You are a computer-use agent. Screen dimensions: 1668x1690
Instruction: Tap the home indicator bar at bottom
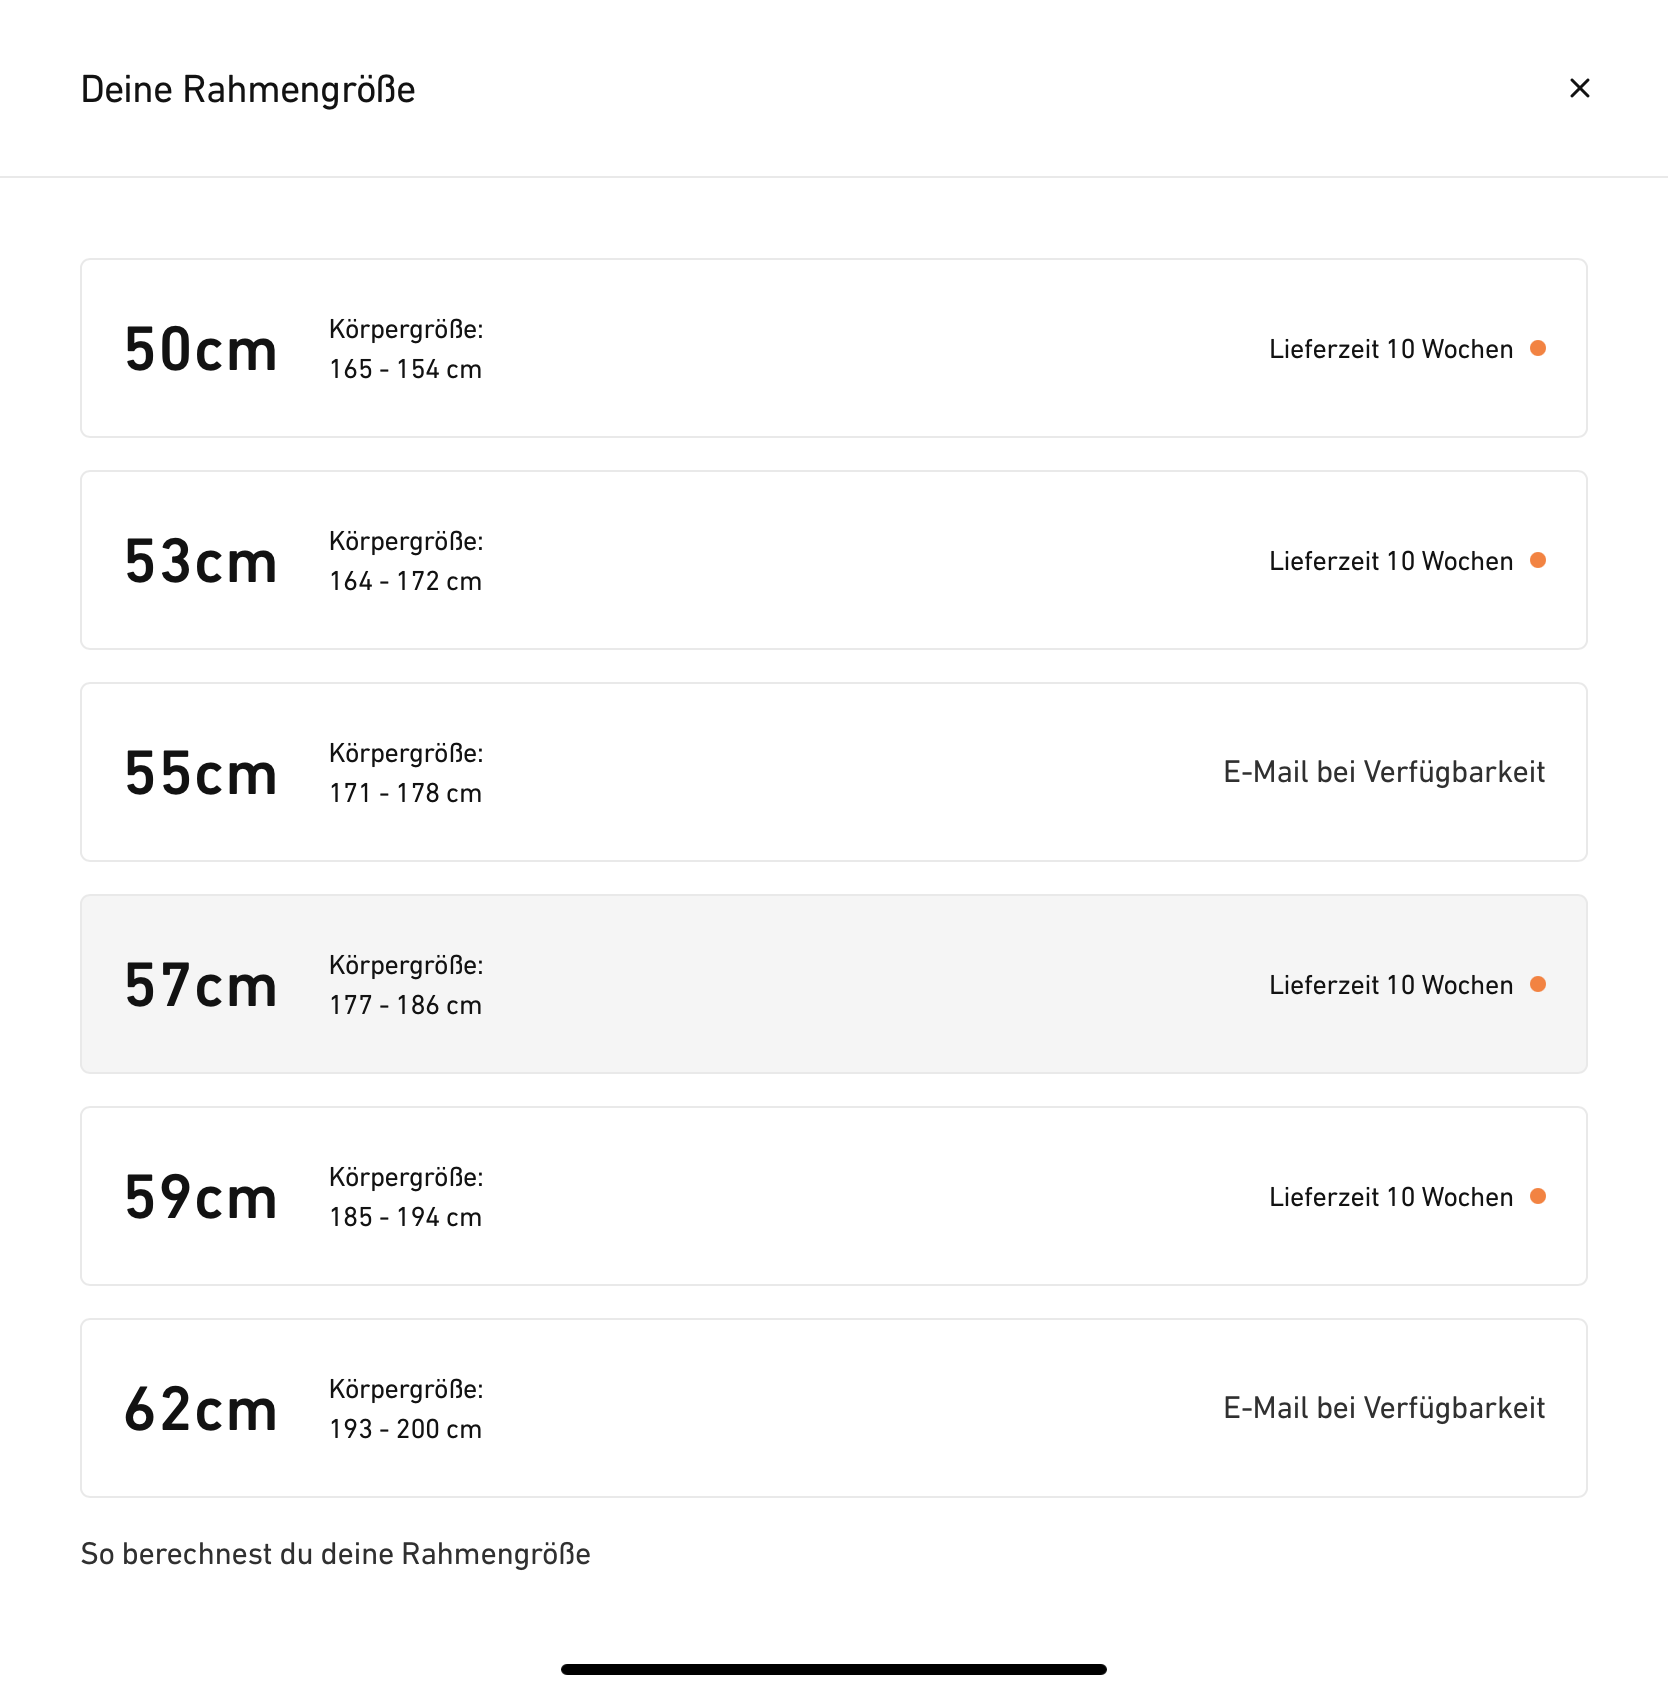(833, 1669)
